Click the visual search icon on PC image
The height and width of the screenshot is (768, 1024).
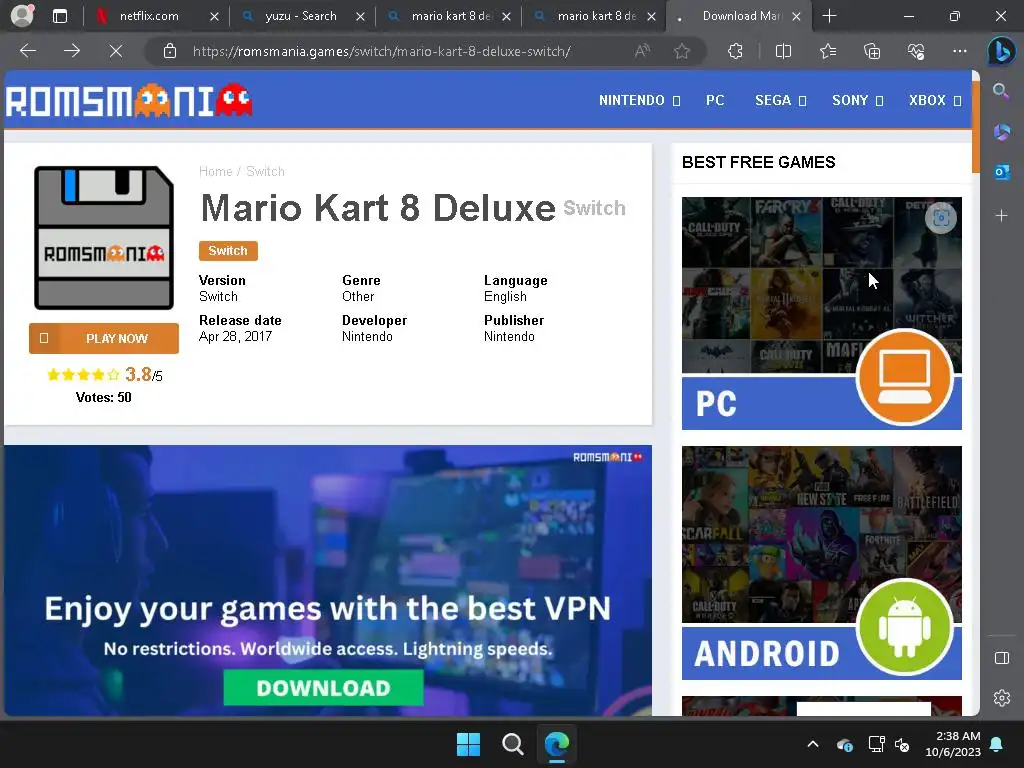[x=941, y=218]
